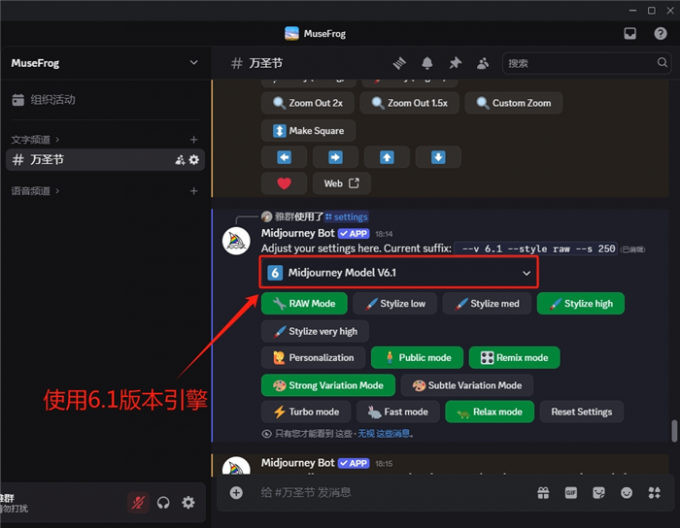Add a voice channel plus icon

(194, 191)
